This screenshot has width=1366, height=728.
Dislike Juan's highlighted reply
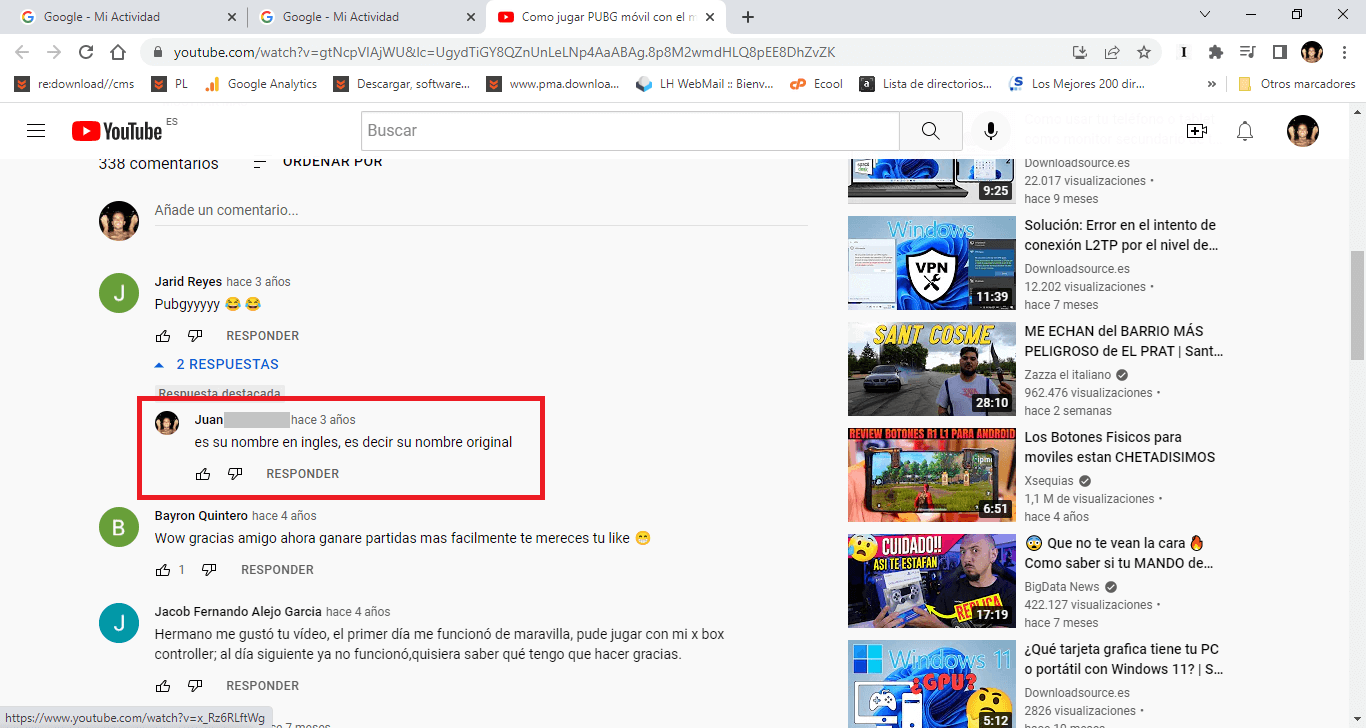click(235, 474)
